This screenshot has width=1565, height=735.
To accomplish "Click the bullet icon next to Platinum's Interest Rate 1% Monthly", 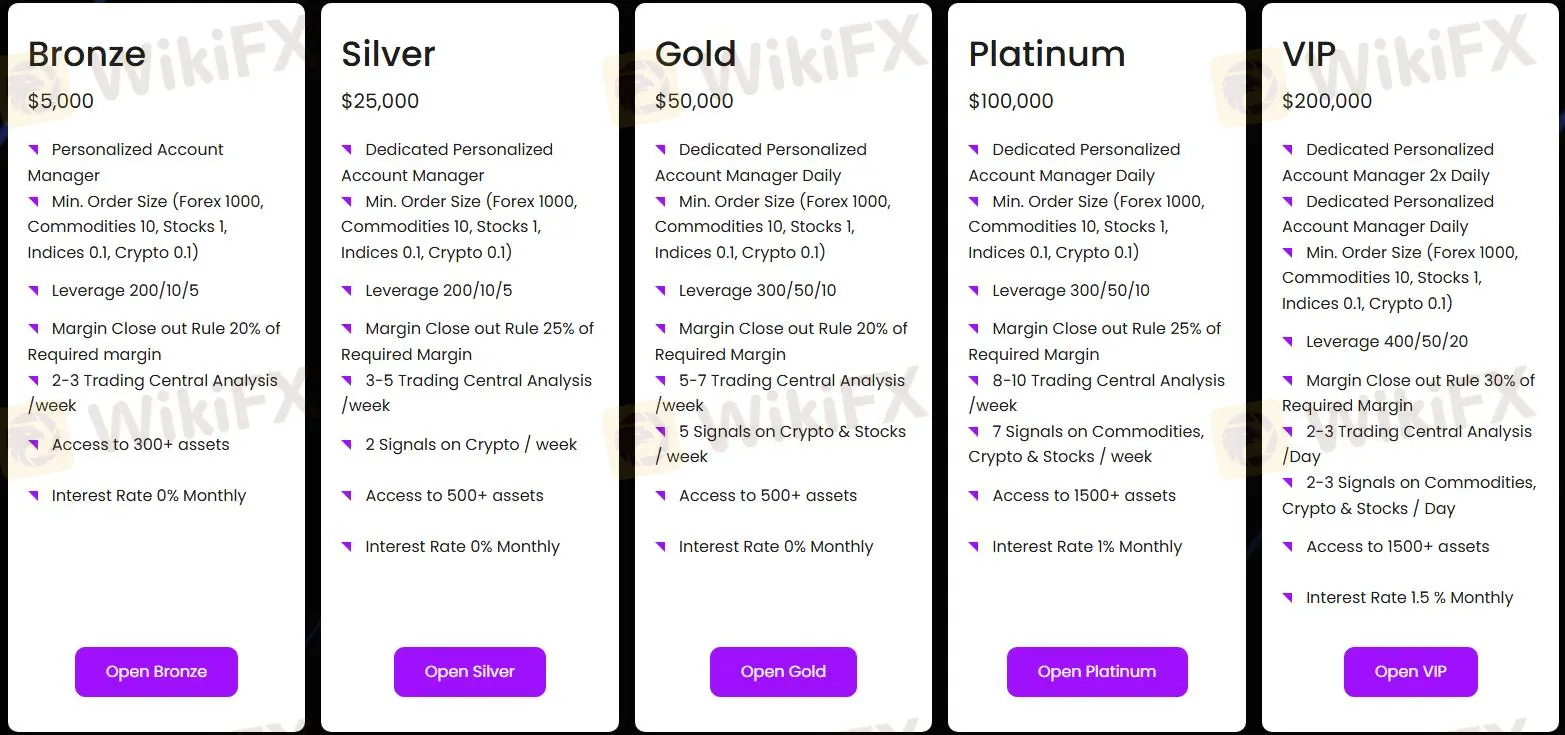I will (x=975, y=546).
